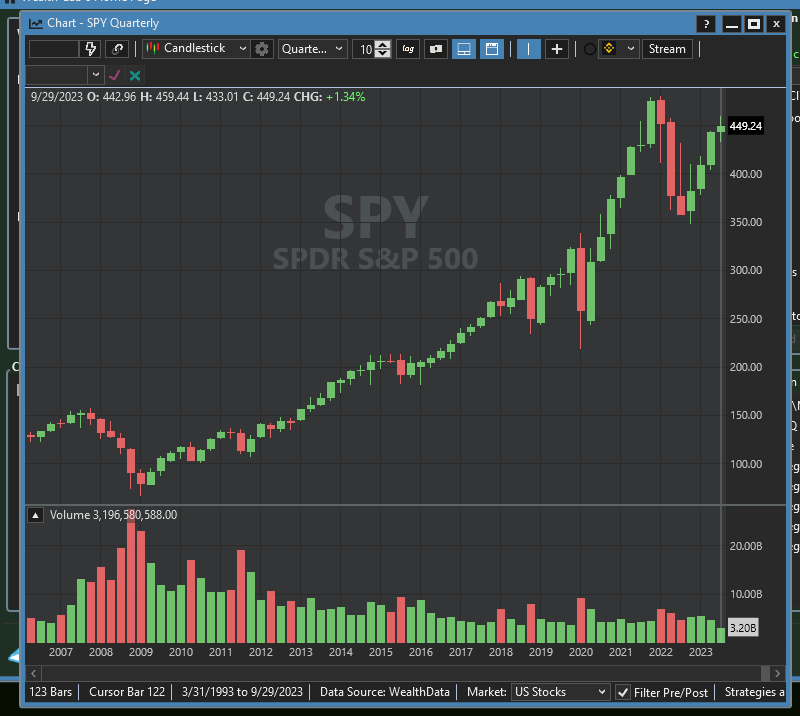Click the help question mark button

[706, 23]
